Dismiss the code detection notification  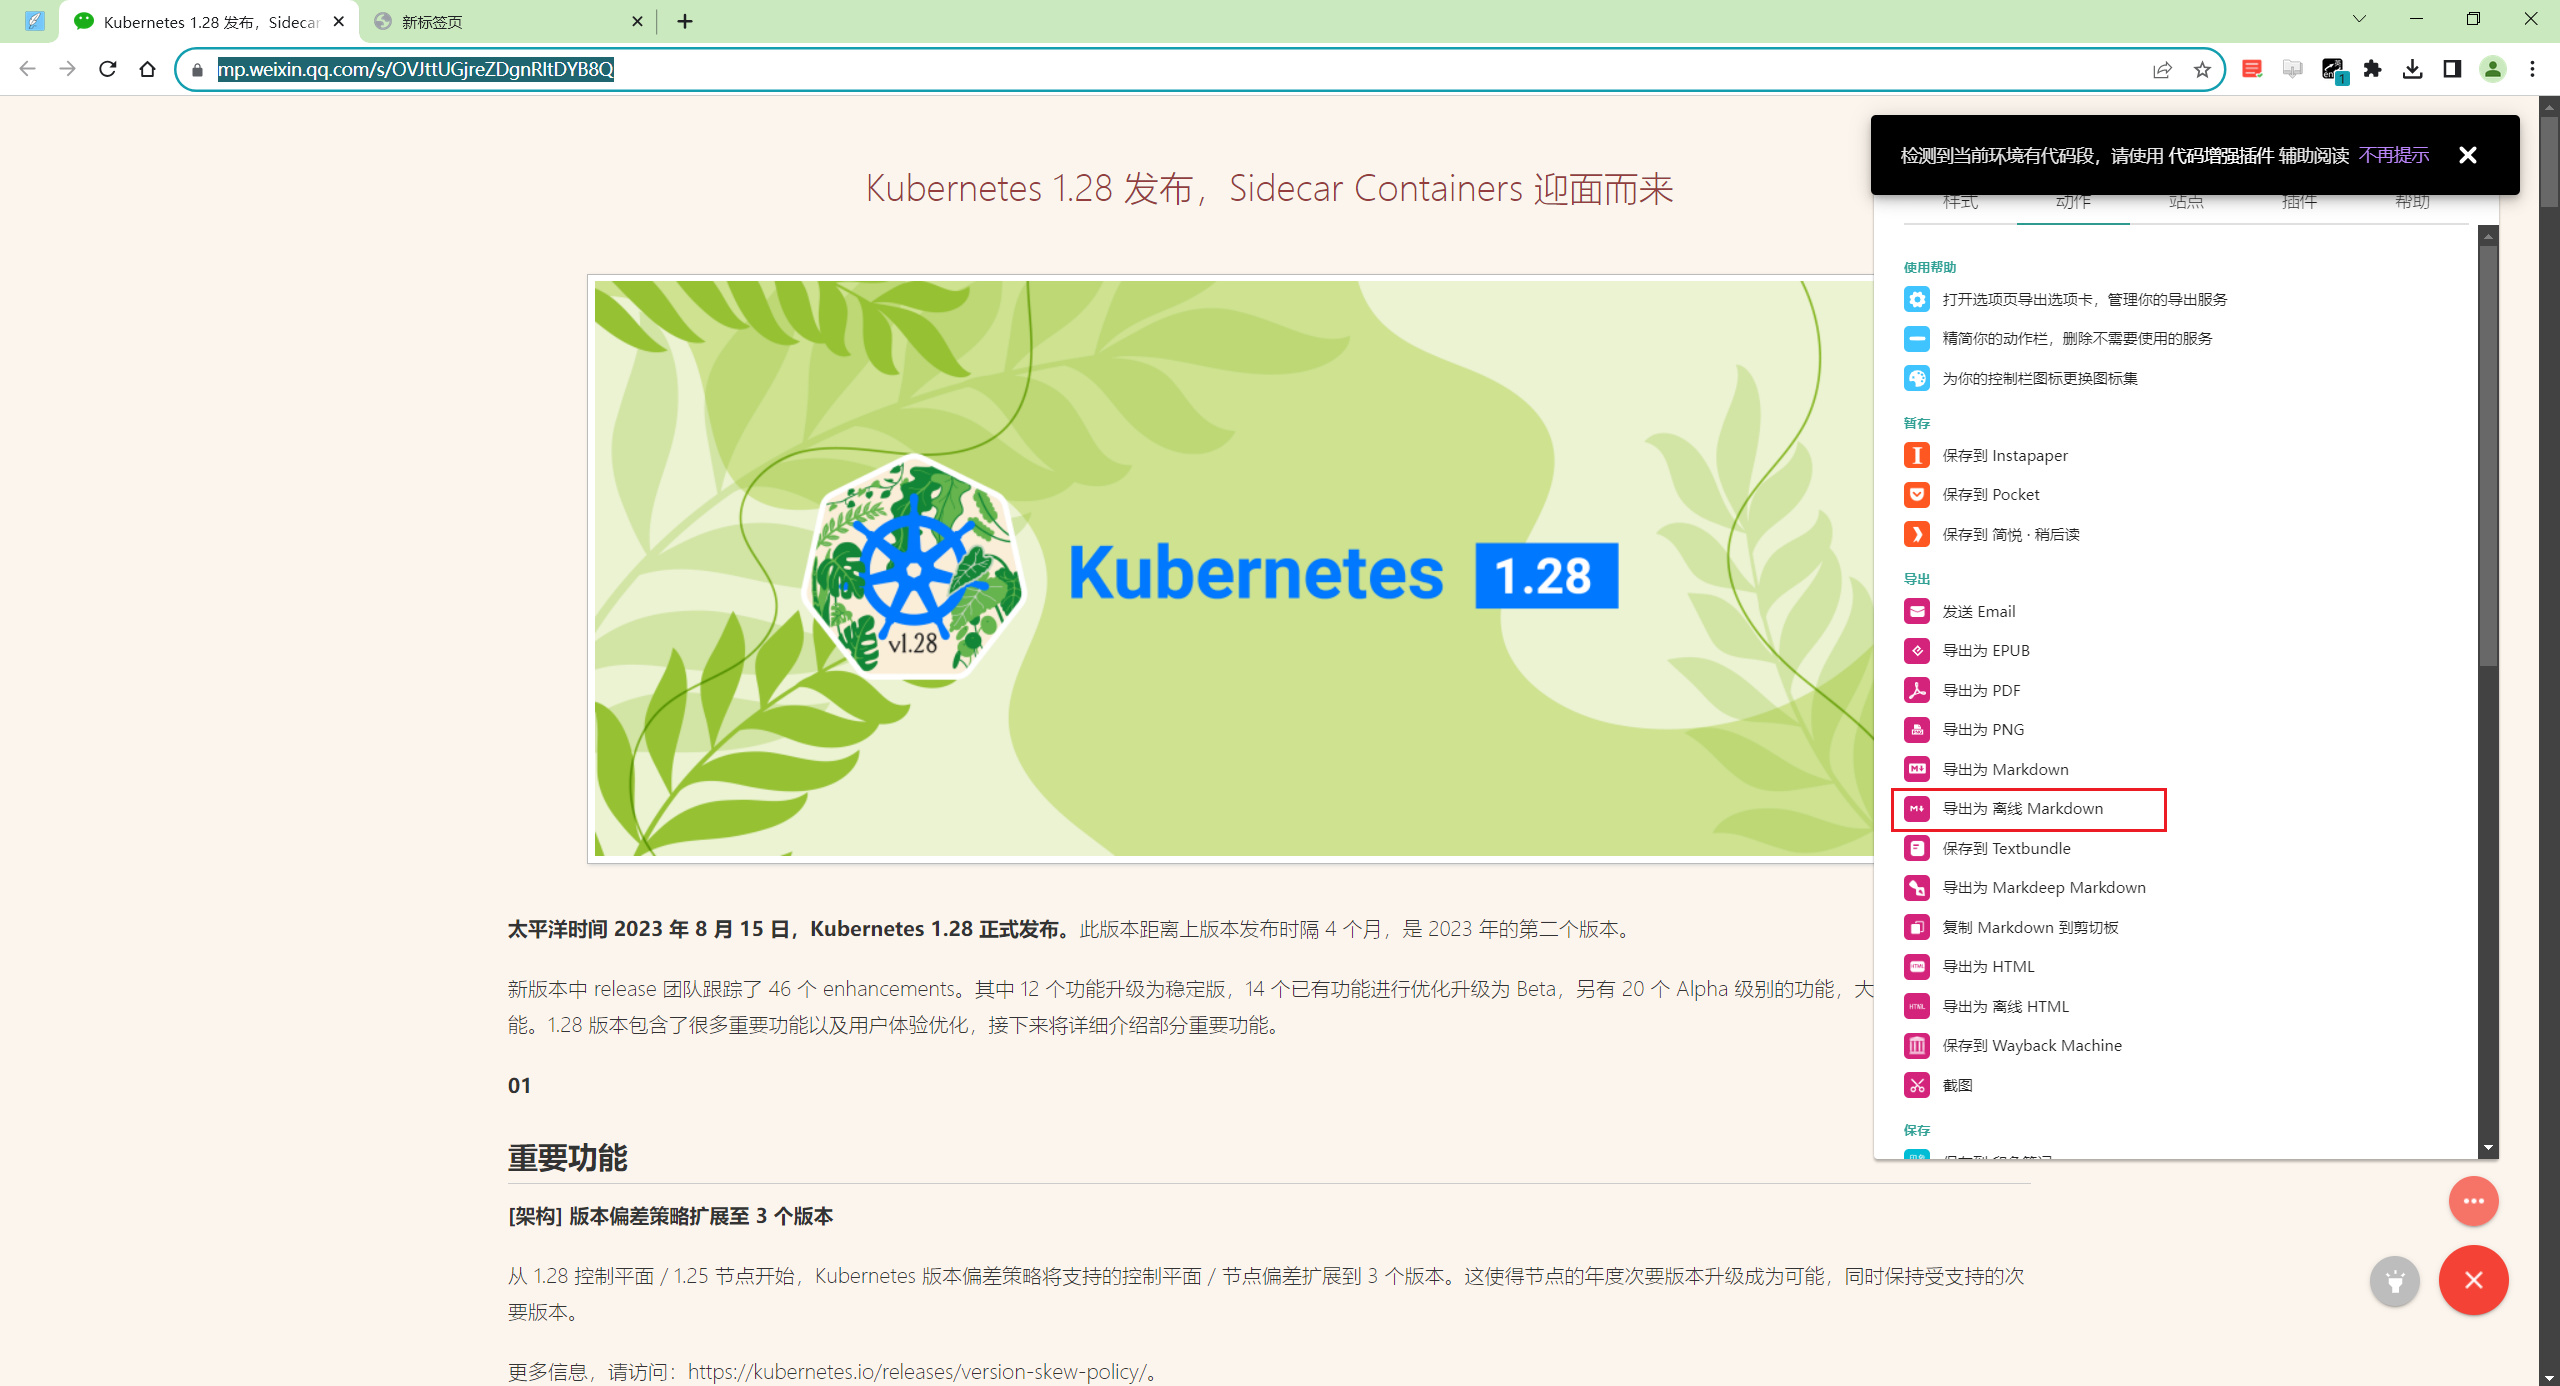(x=2467, y=155)
